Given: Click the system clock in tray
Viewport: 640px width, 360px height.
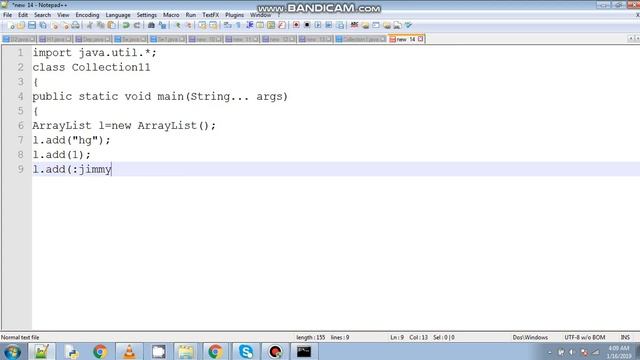Looking at the screenshot, I should tap(619, 352).
